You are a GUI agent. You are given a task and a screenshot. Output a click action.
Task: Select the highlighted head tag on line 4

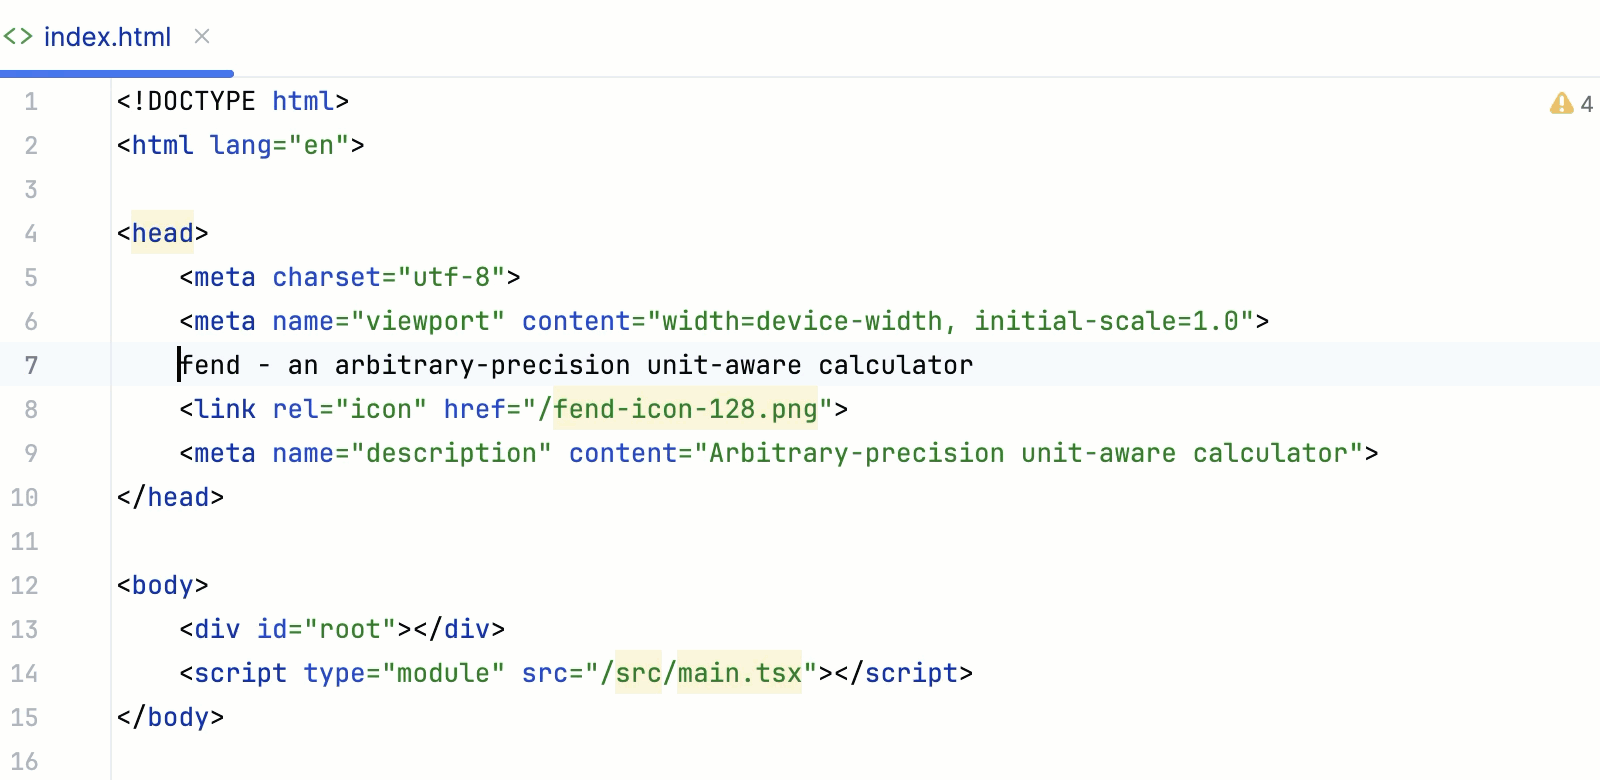(x=161, y=233)
